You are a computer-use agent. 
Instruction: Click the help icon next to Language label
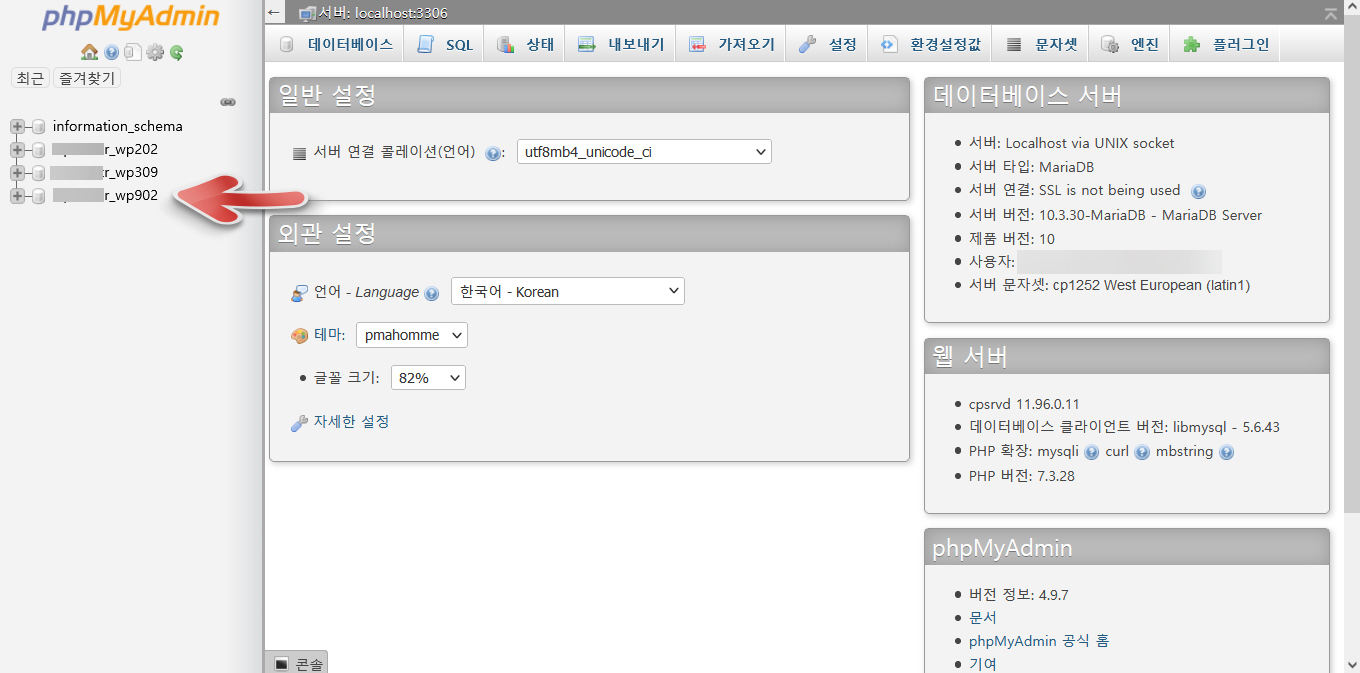[431, 294]
